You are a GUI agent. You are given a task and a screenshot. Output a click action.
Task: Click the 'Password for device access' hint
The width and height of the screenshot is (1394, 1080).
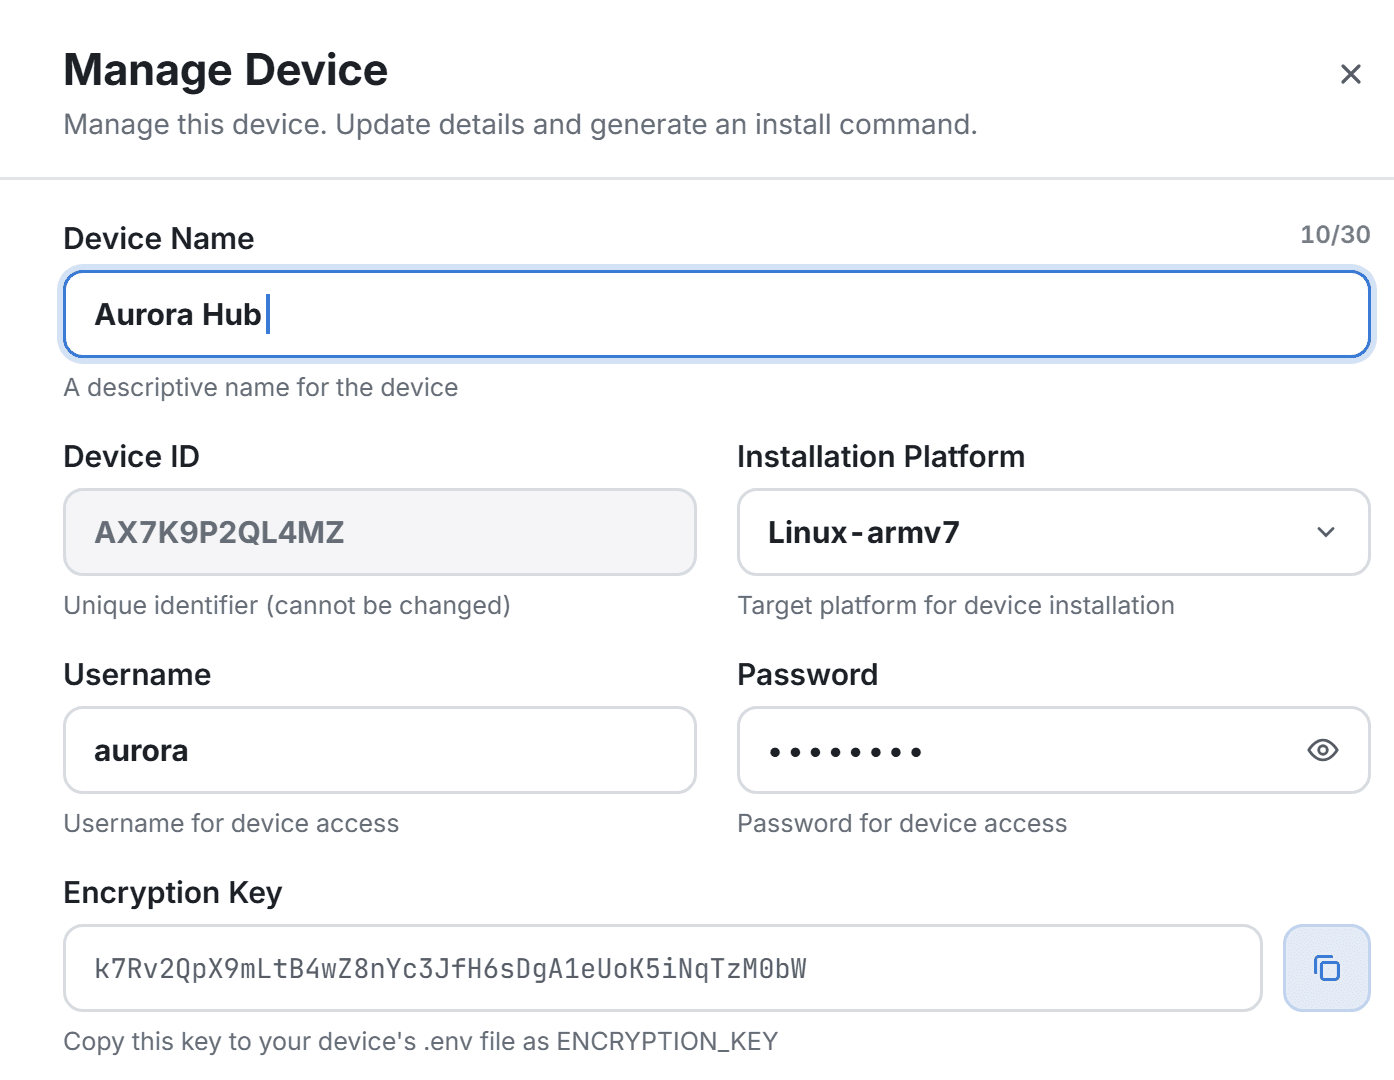(902, 823)
